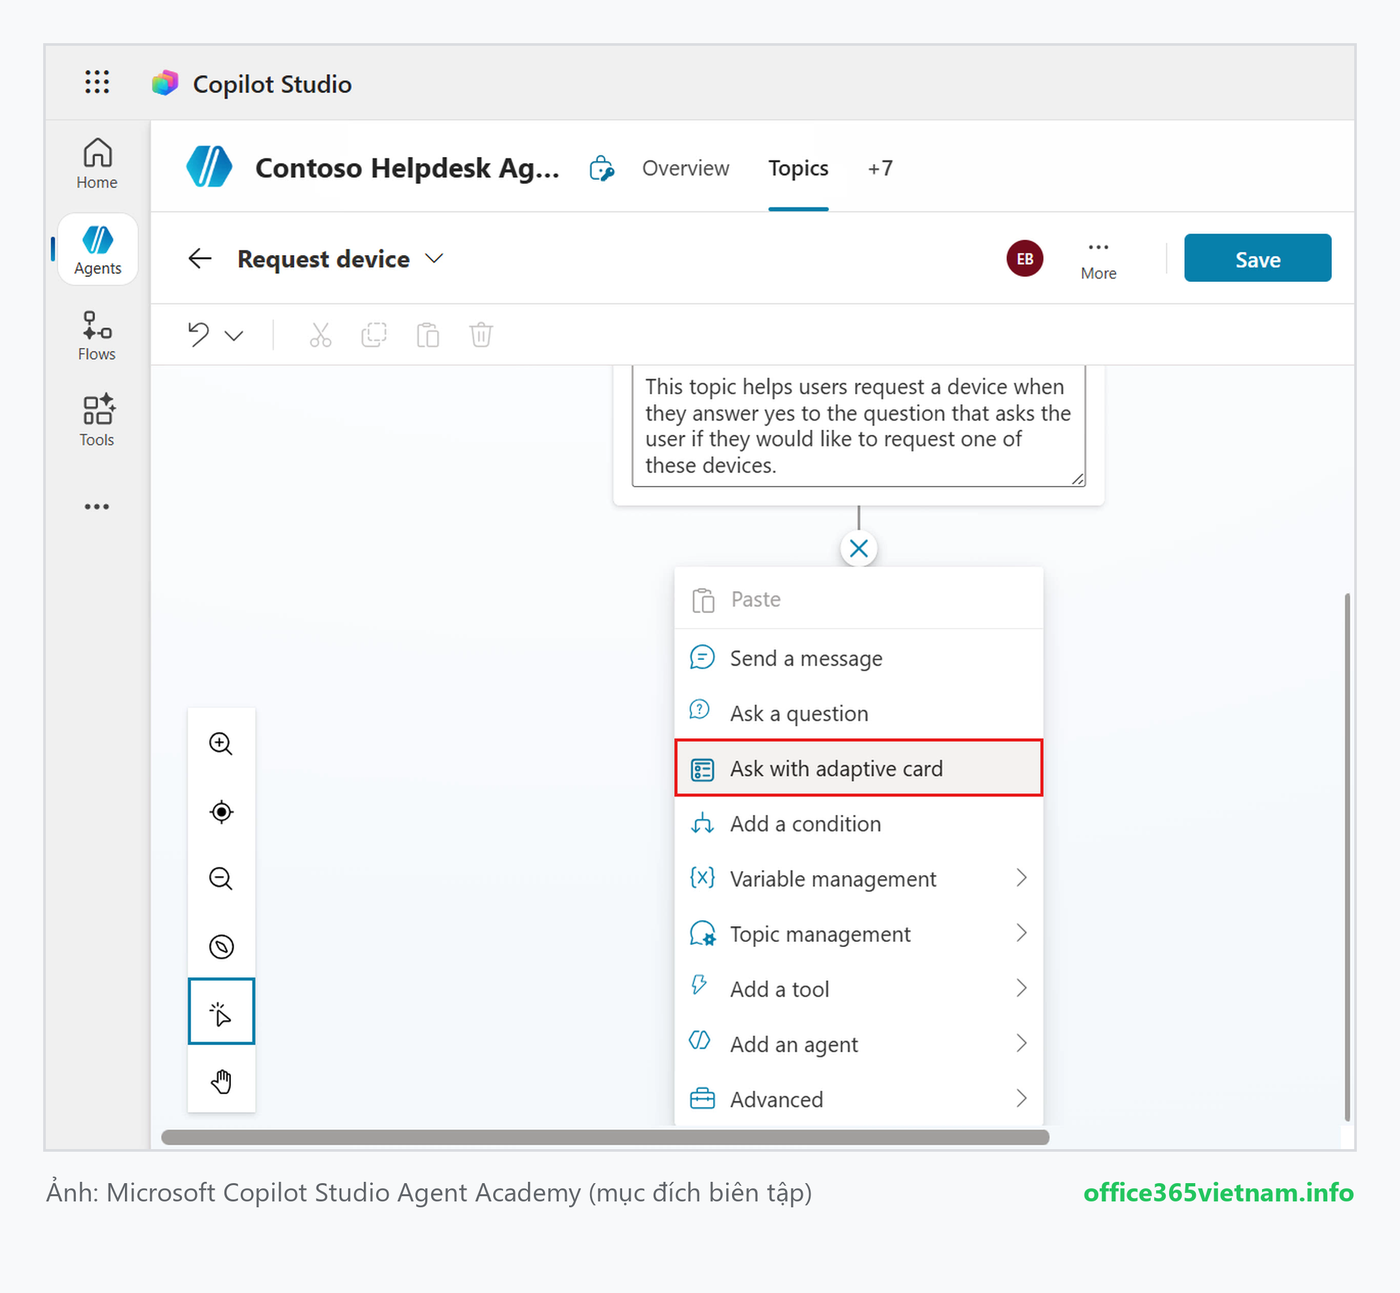Choose Send a message
The image size is (1400, 1293).
[x=859, y=658]
